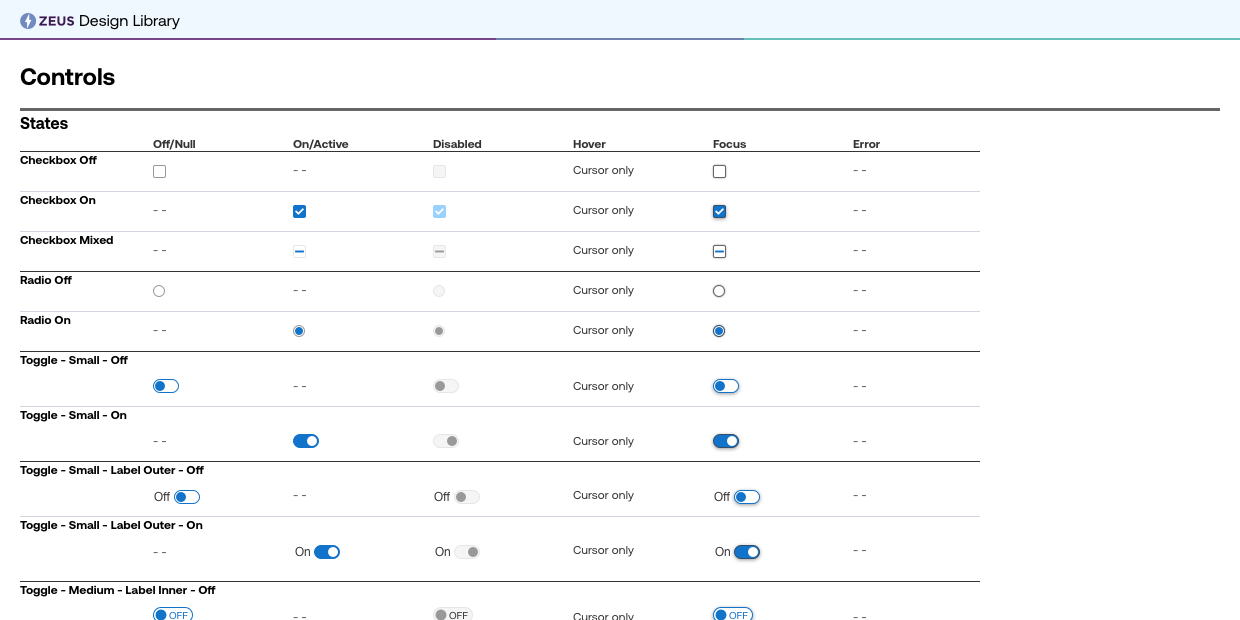Disable the Label Outer On toggle in On/Active column

[327, 552]
